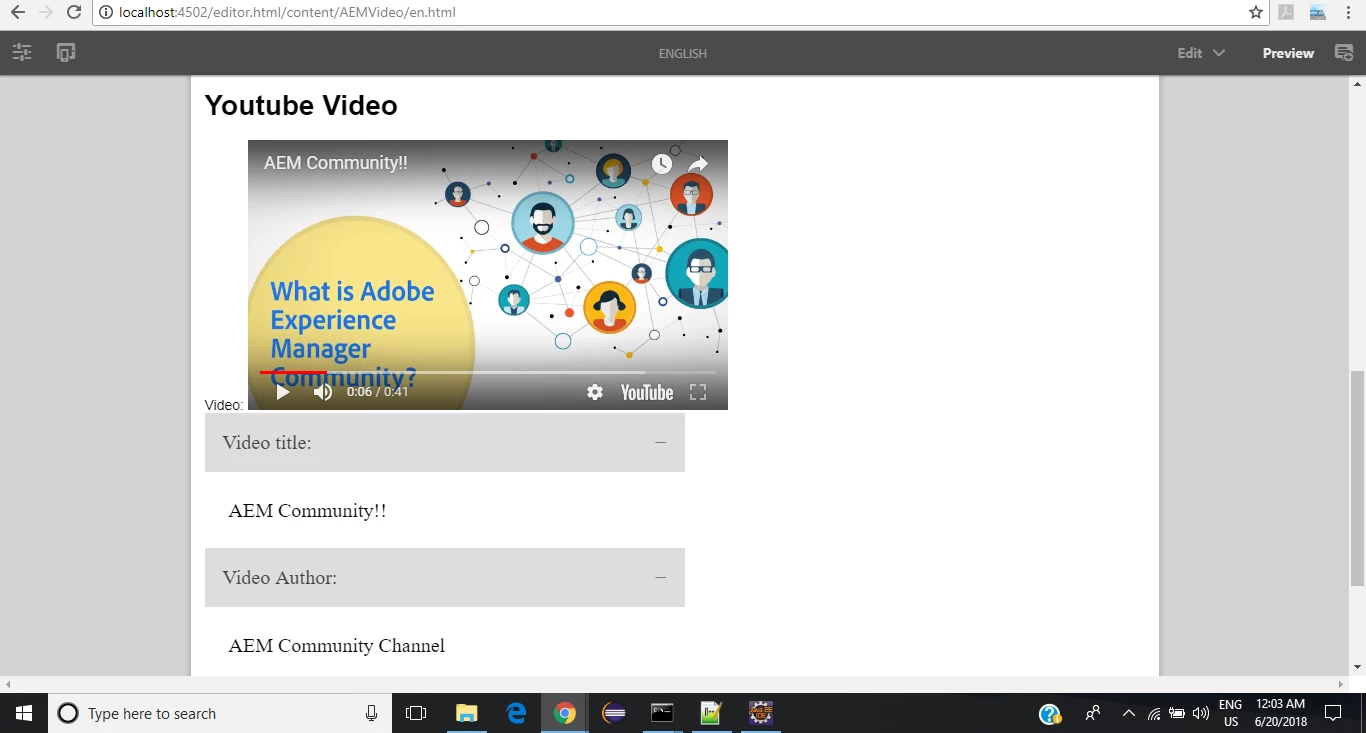Open the YouTube player settings gear
This screenshot has width=1366, height=733.
595,392
